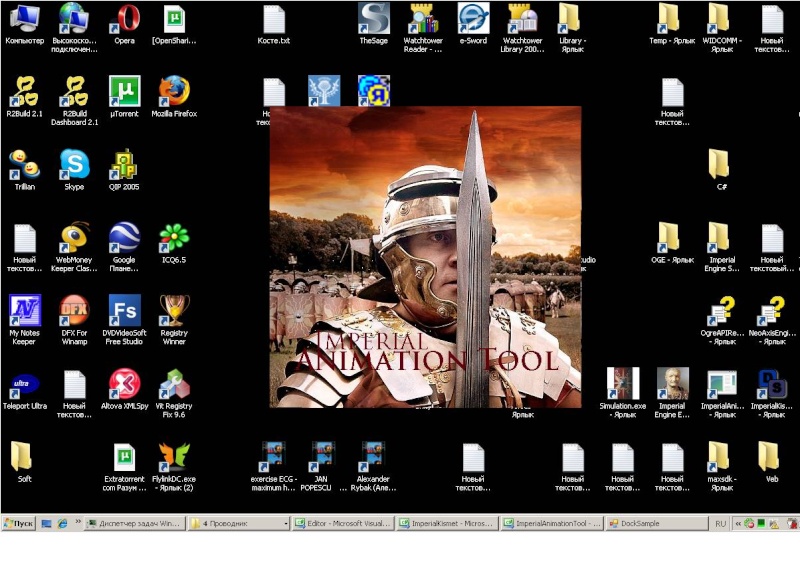This screenshot has width=800, height=566.
Task: Launch the ImperialAni... desktop shortcut
Action: (721, 393)
